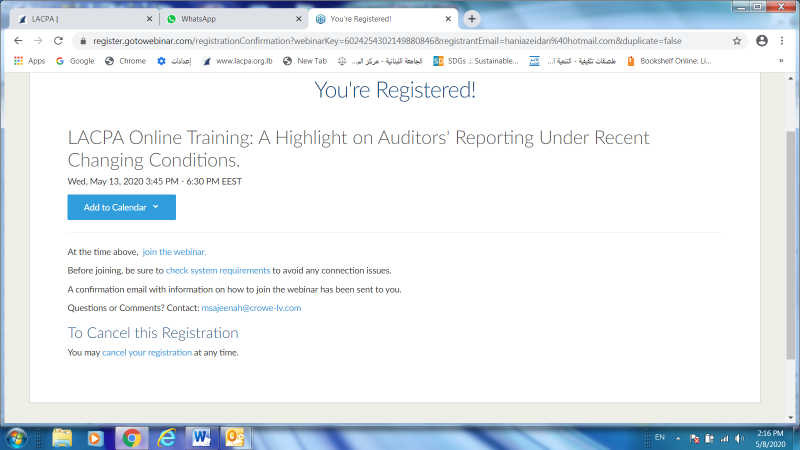
Task: Click the EN language indicator
Action: click(660, 438)
